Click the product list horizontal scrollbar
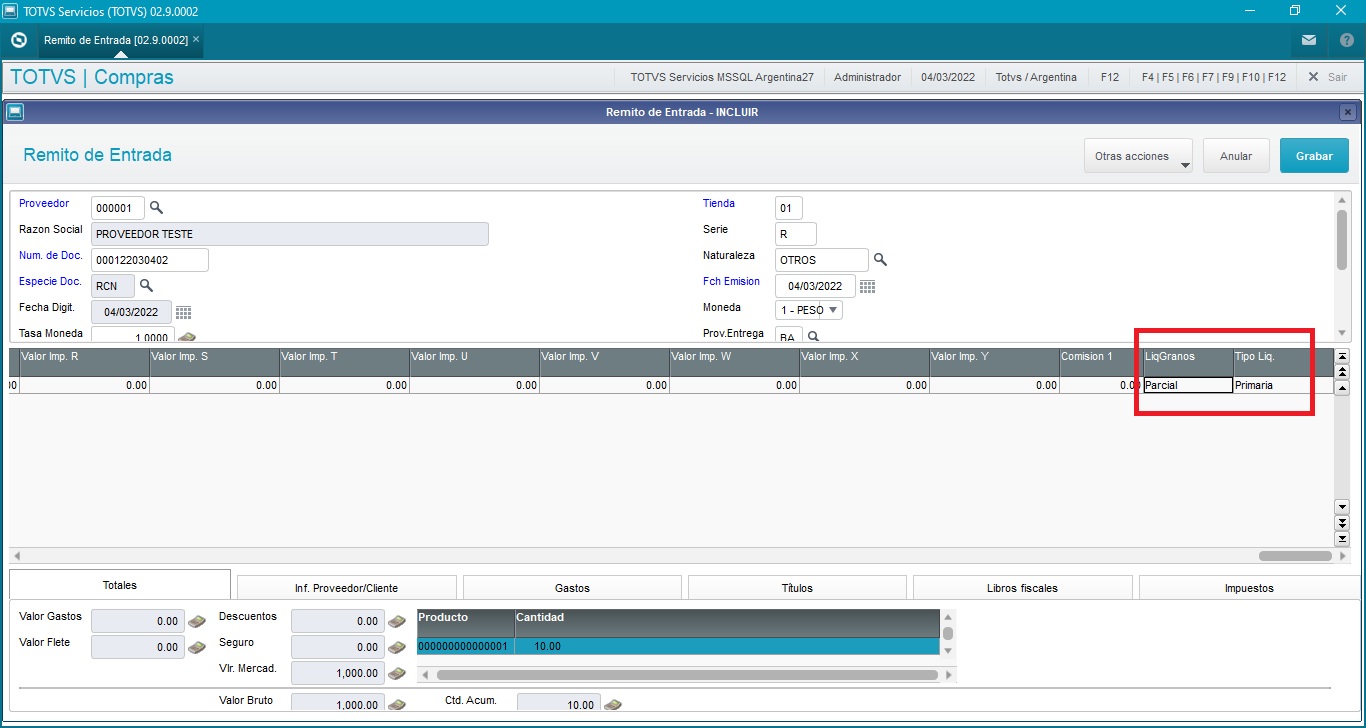 [x=688, y=675]
